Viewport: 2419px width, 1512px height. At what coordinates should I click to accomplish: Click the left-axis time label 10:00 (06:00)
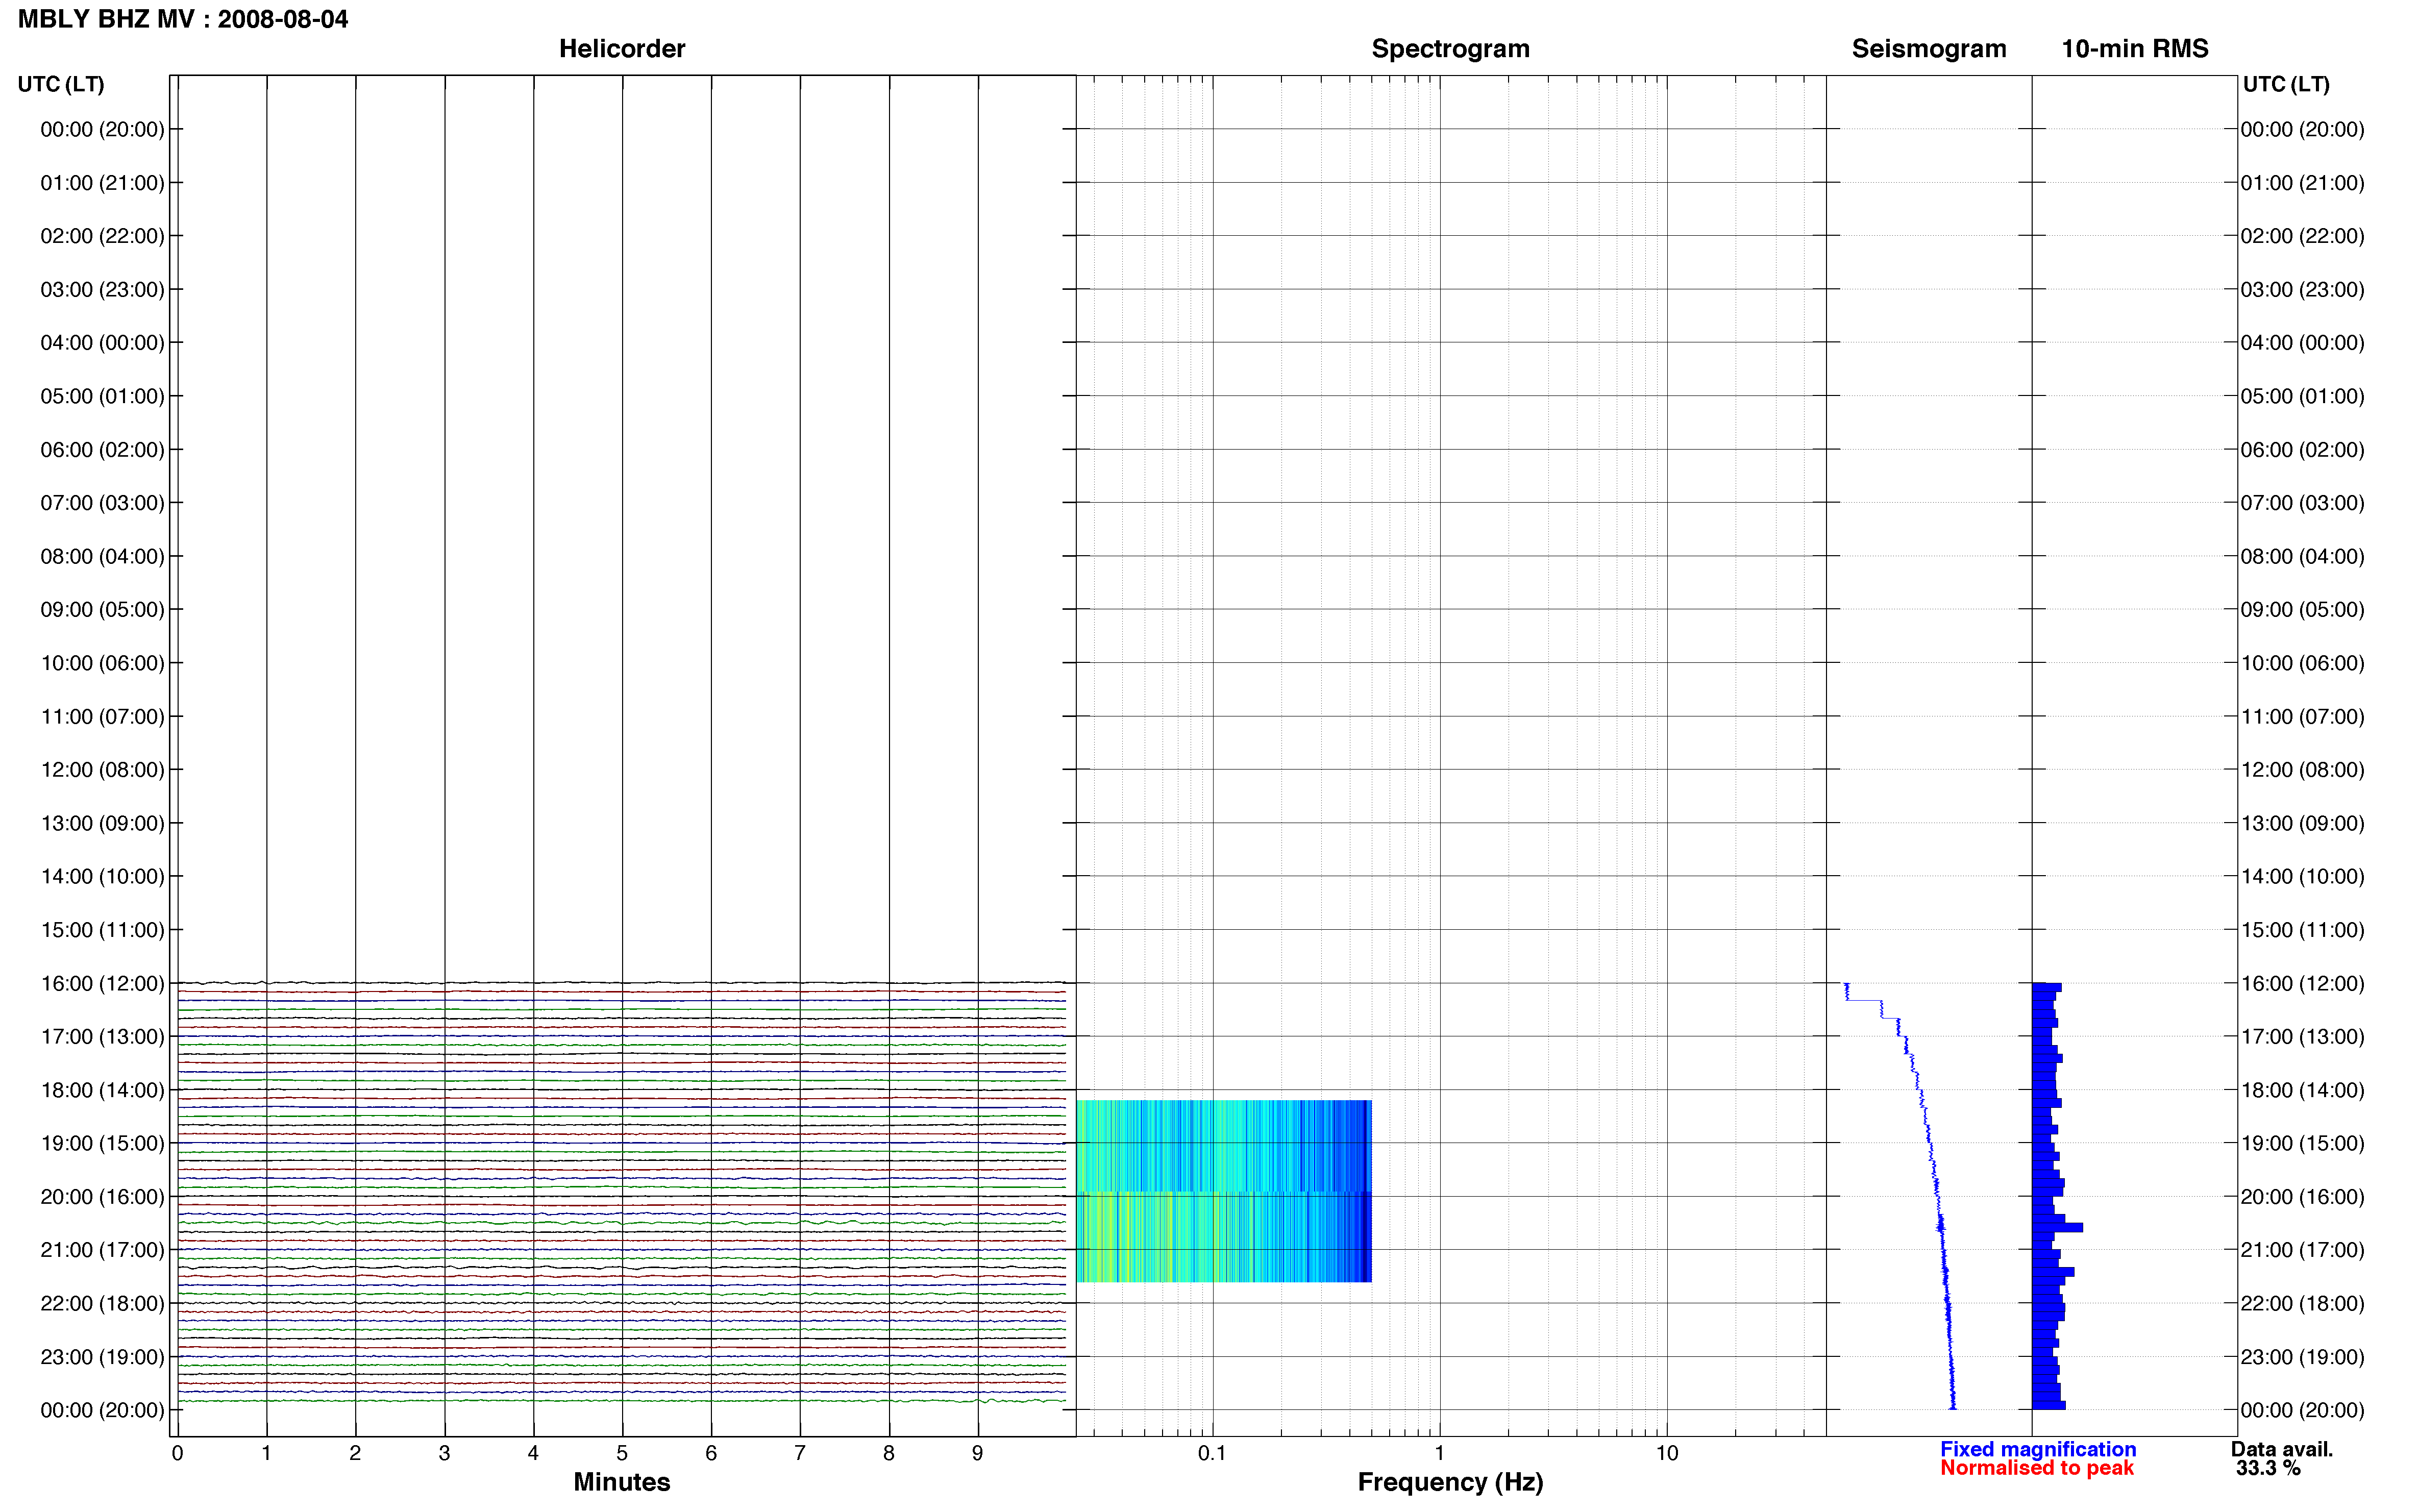click(x=102, y=663)
